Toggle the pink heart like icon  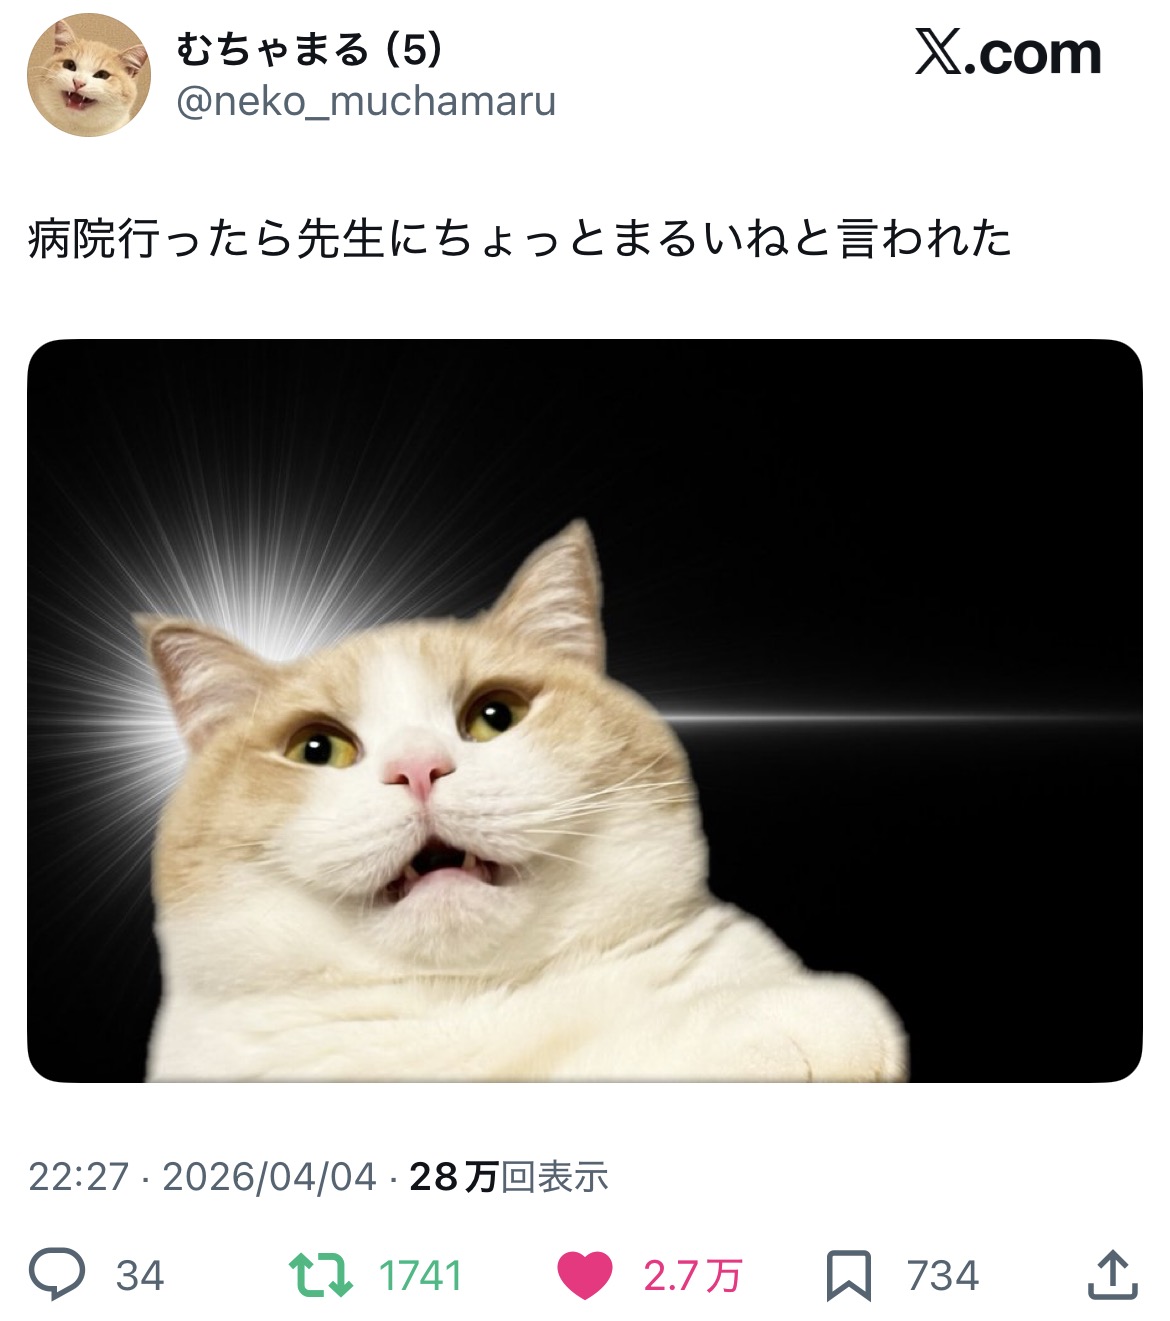pos(585,1276)
